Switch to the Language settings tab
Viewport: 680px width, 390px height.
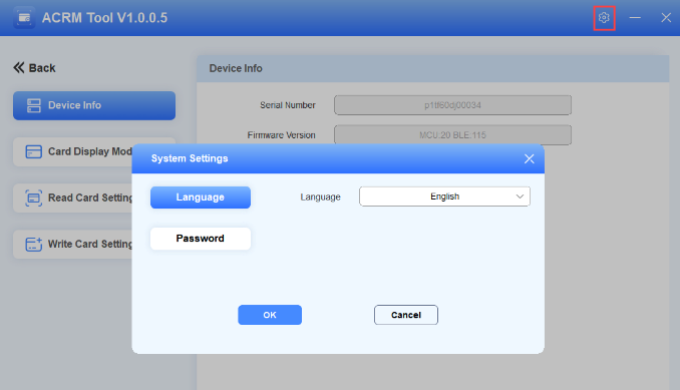point(200,197)
